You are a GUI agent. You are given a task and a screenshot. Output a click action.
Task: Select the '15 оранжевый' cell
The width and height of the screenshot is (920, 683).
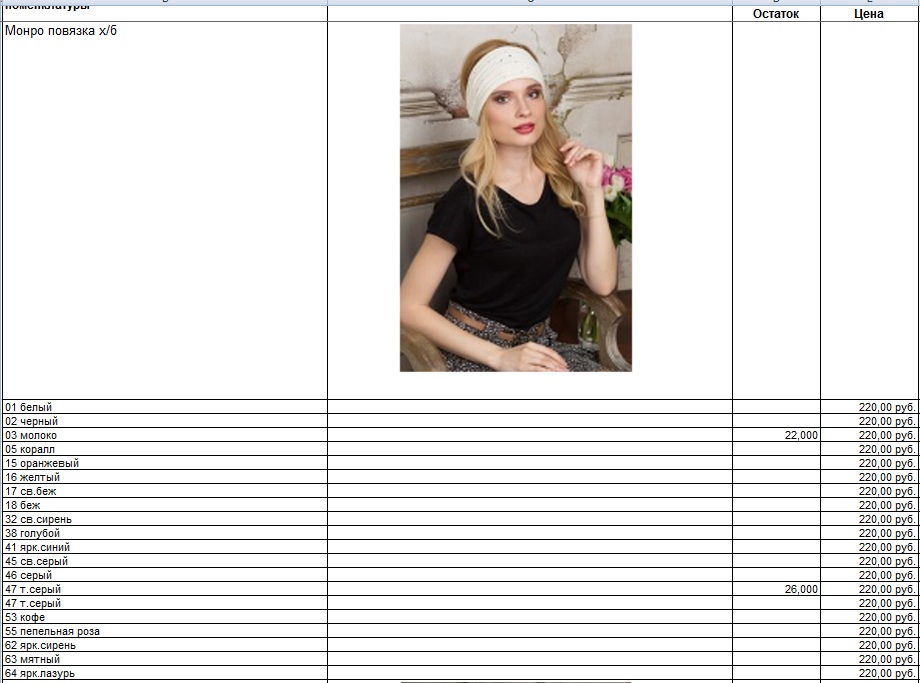point(165,463)
